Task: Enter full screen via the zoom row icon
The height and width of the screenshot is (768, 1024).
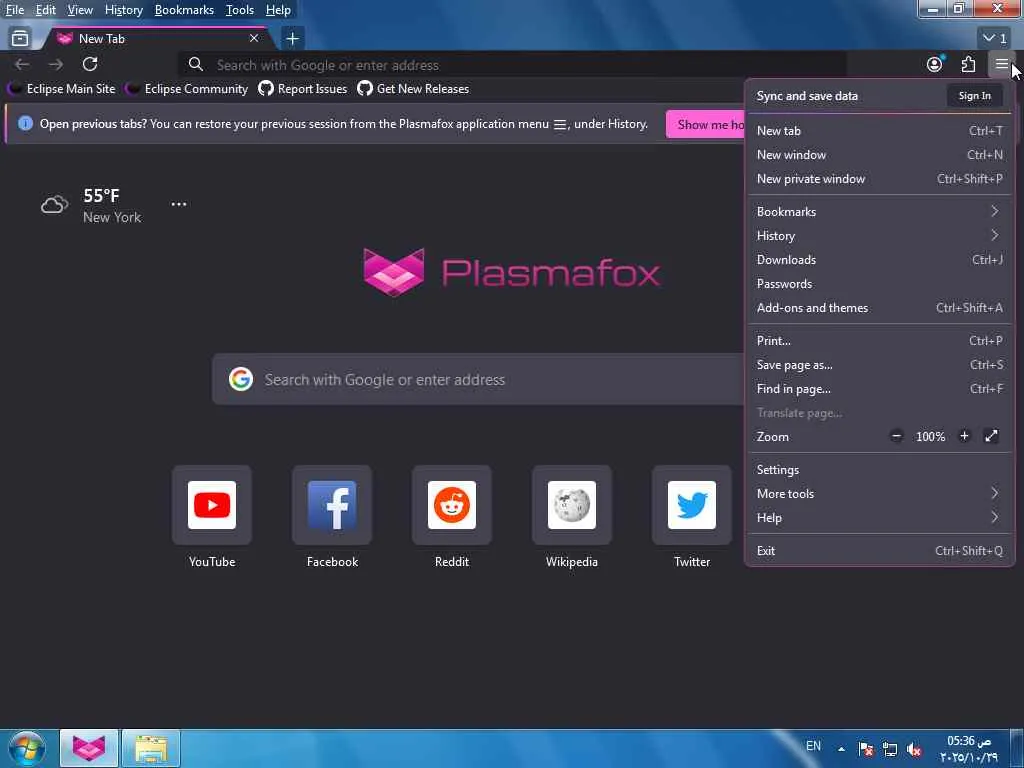Action: coord(991,436)
